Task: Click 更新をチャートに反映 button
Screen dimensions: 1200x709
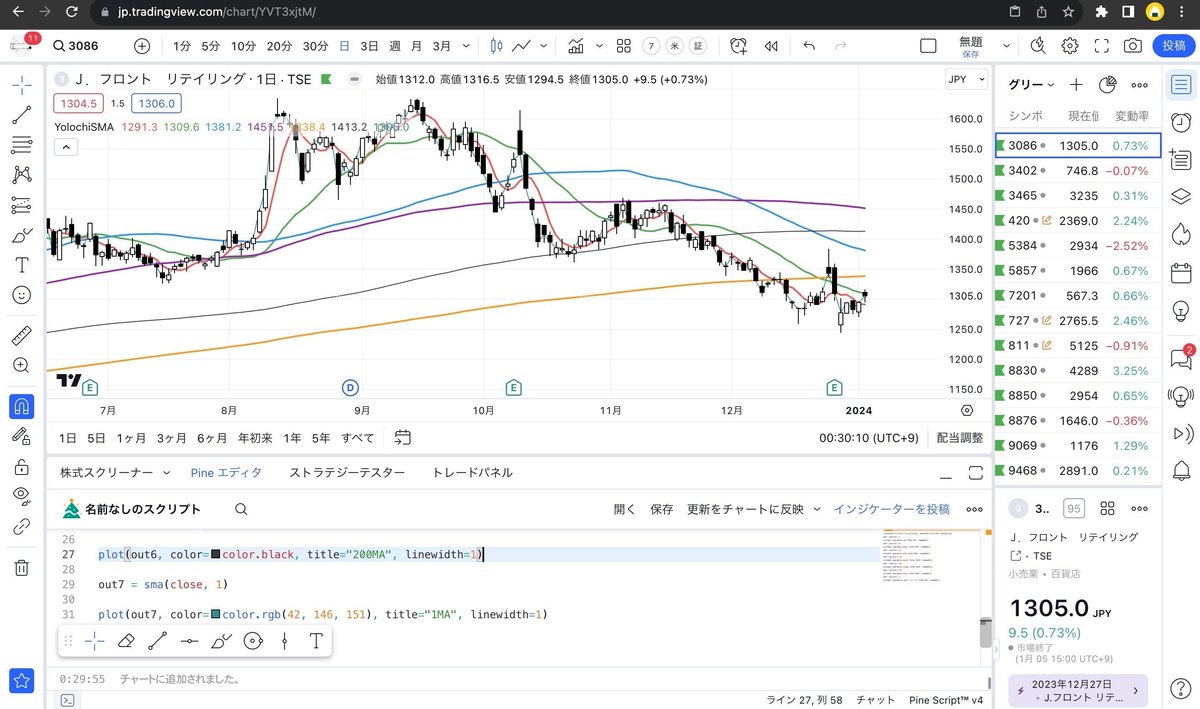Action: [745, 509]
